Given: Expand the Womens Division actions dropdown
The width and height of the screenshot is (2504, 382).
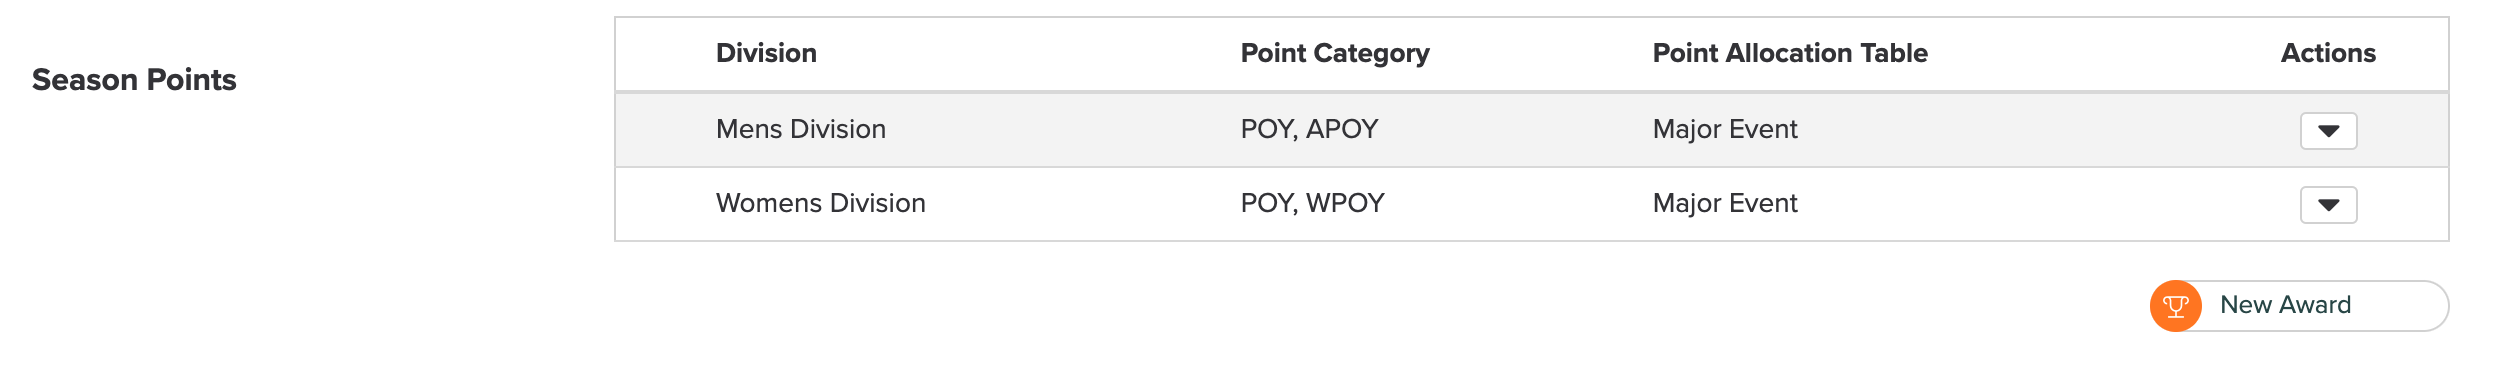Looking at the screenshot, I should pos(2328,205).
